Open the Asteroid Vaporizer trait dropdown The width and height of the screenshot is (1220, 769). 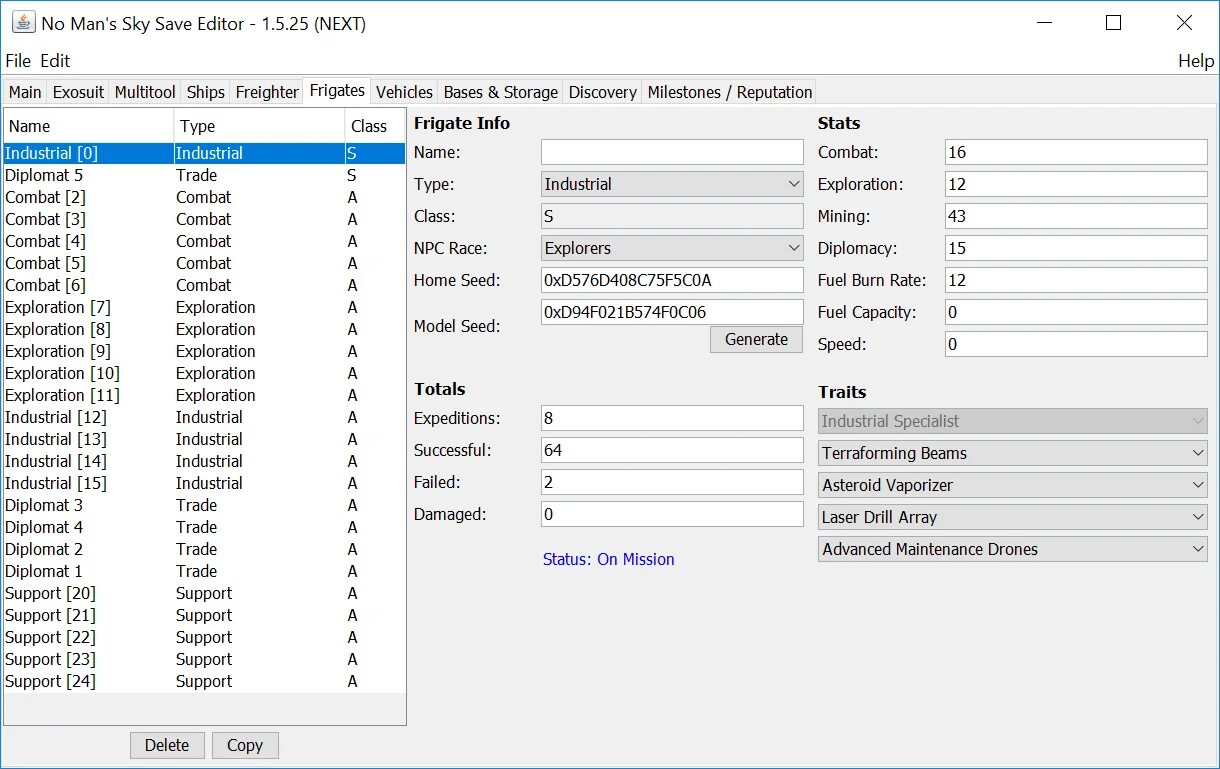click(x=1013, y=485)
